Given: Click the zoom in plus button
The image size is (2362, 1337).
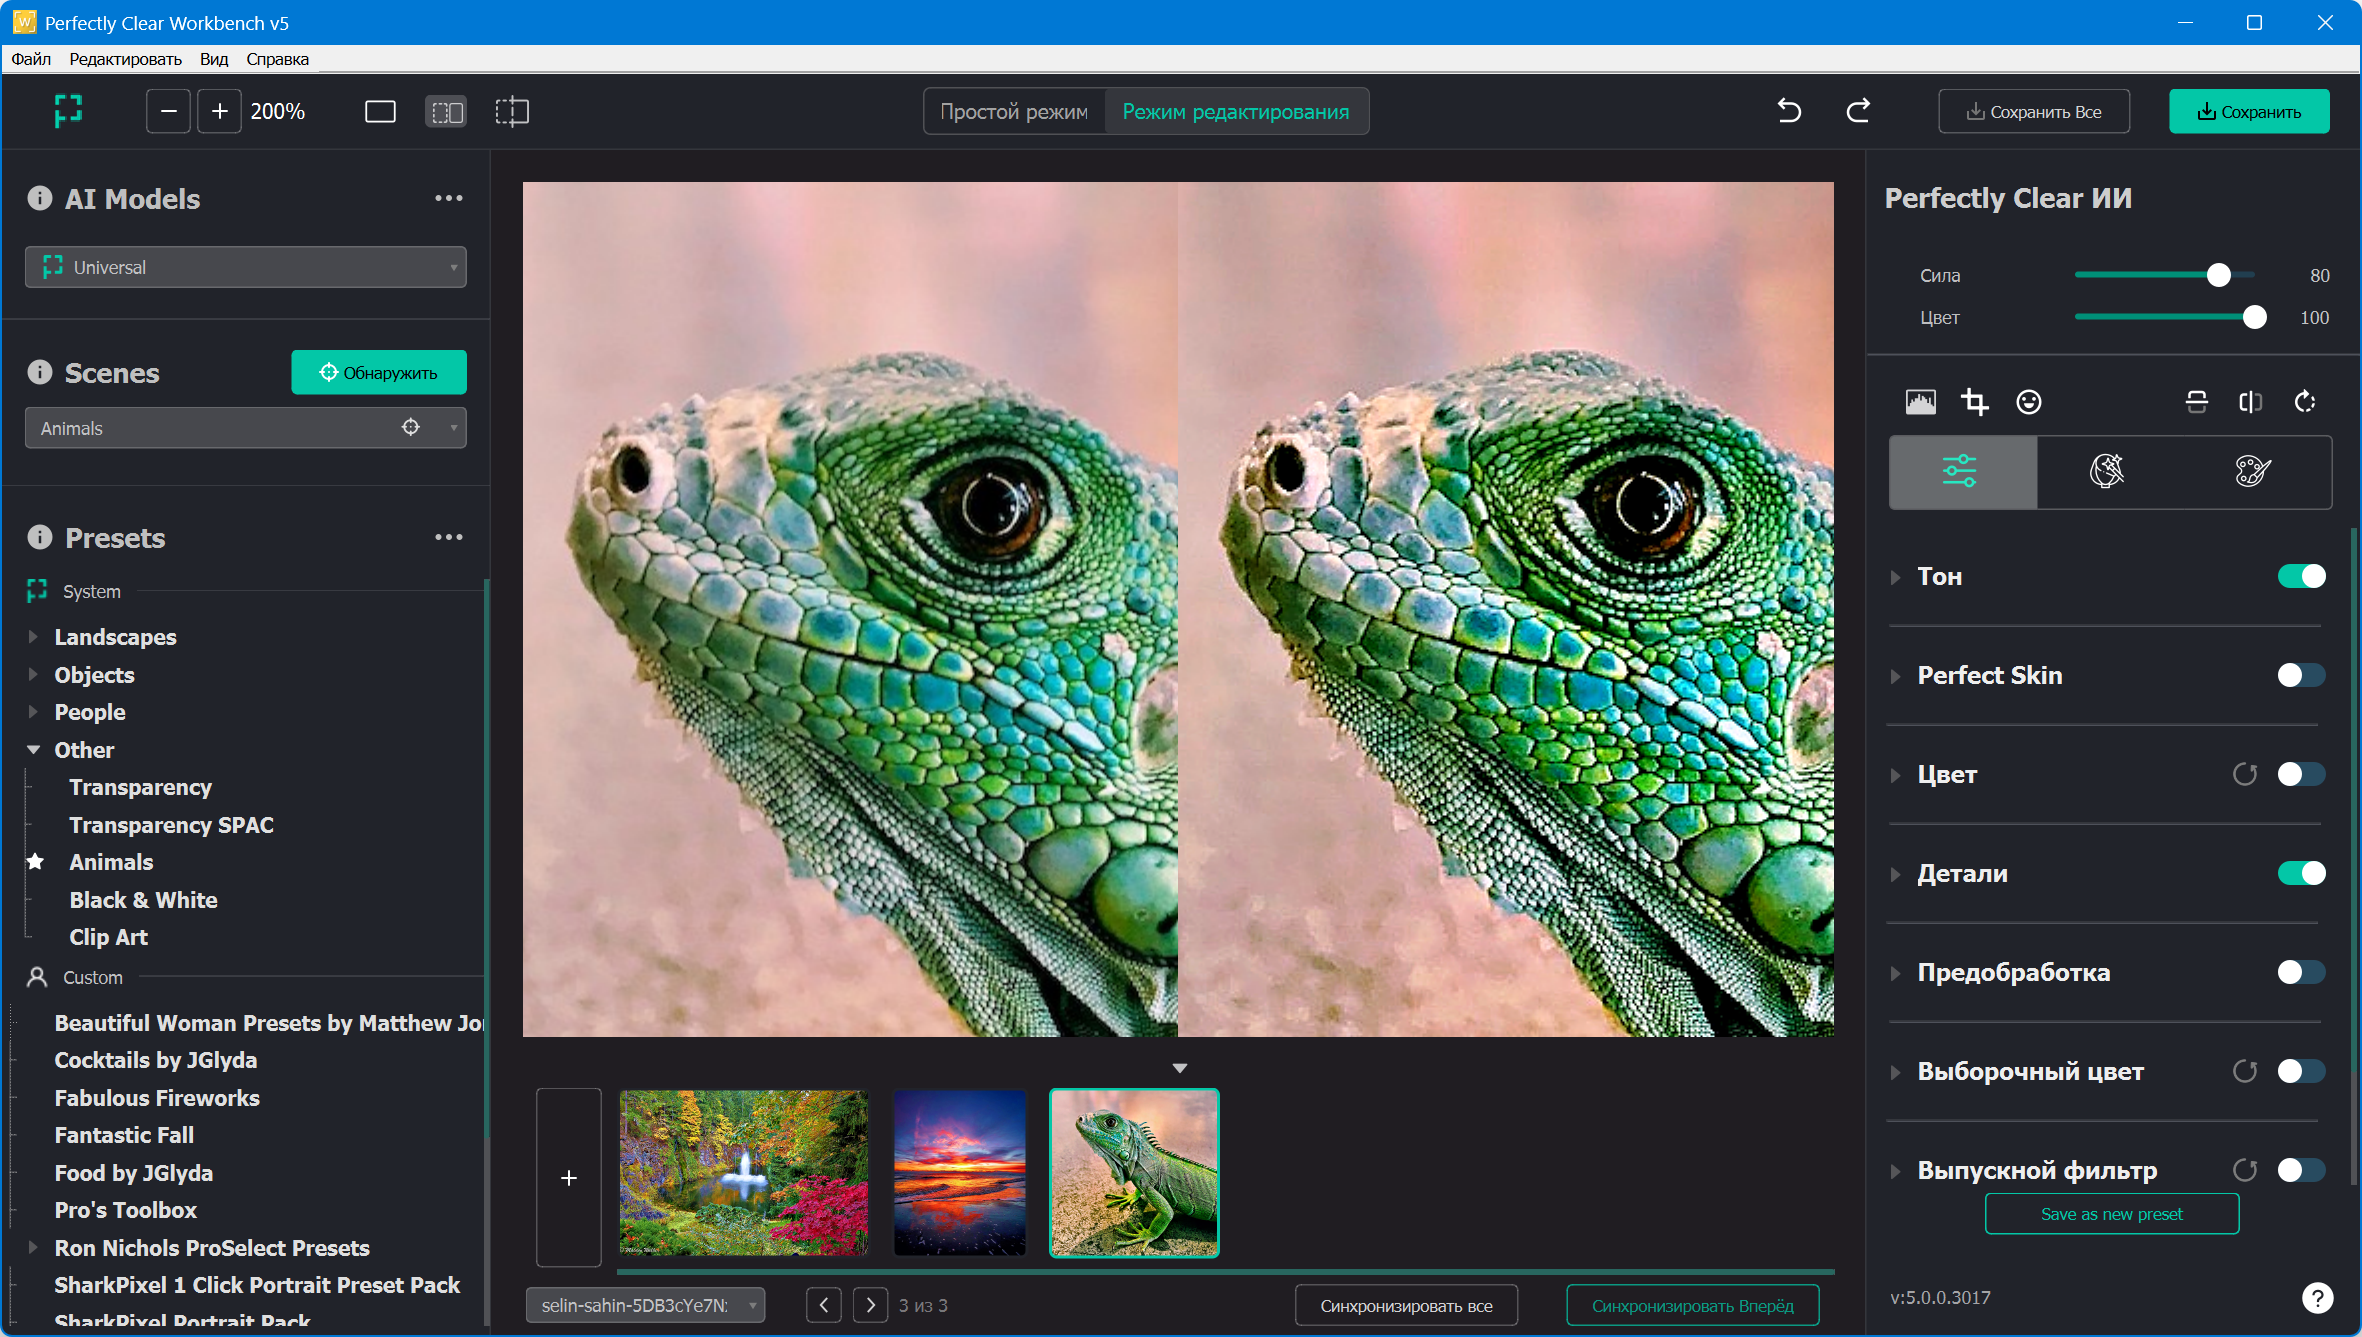Looking at the screenshot, I should [219, 111].
